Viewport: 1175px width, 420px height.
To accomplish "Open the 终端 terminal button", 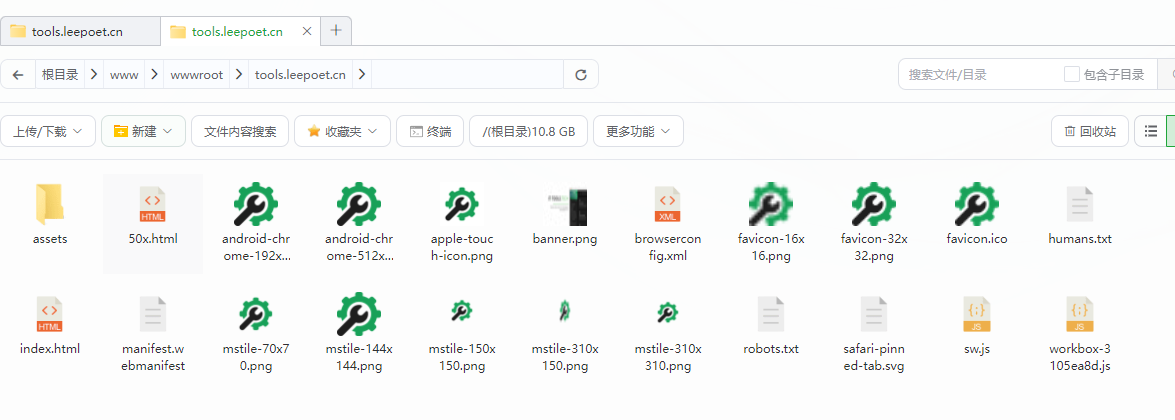I will point(429,131).
